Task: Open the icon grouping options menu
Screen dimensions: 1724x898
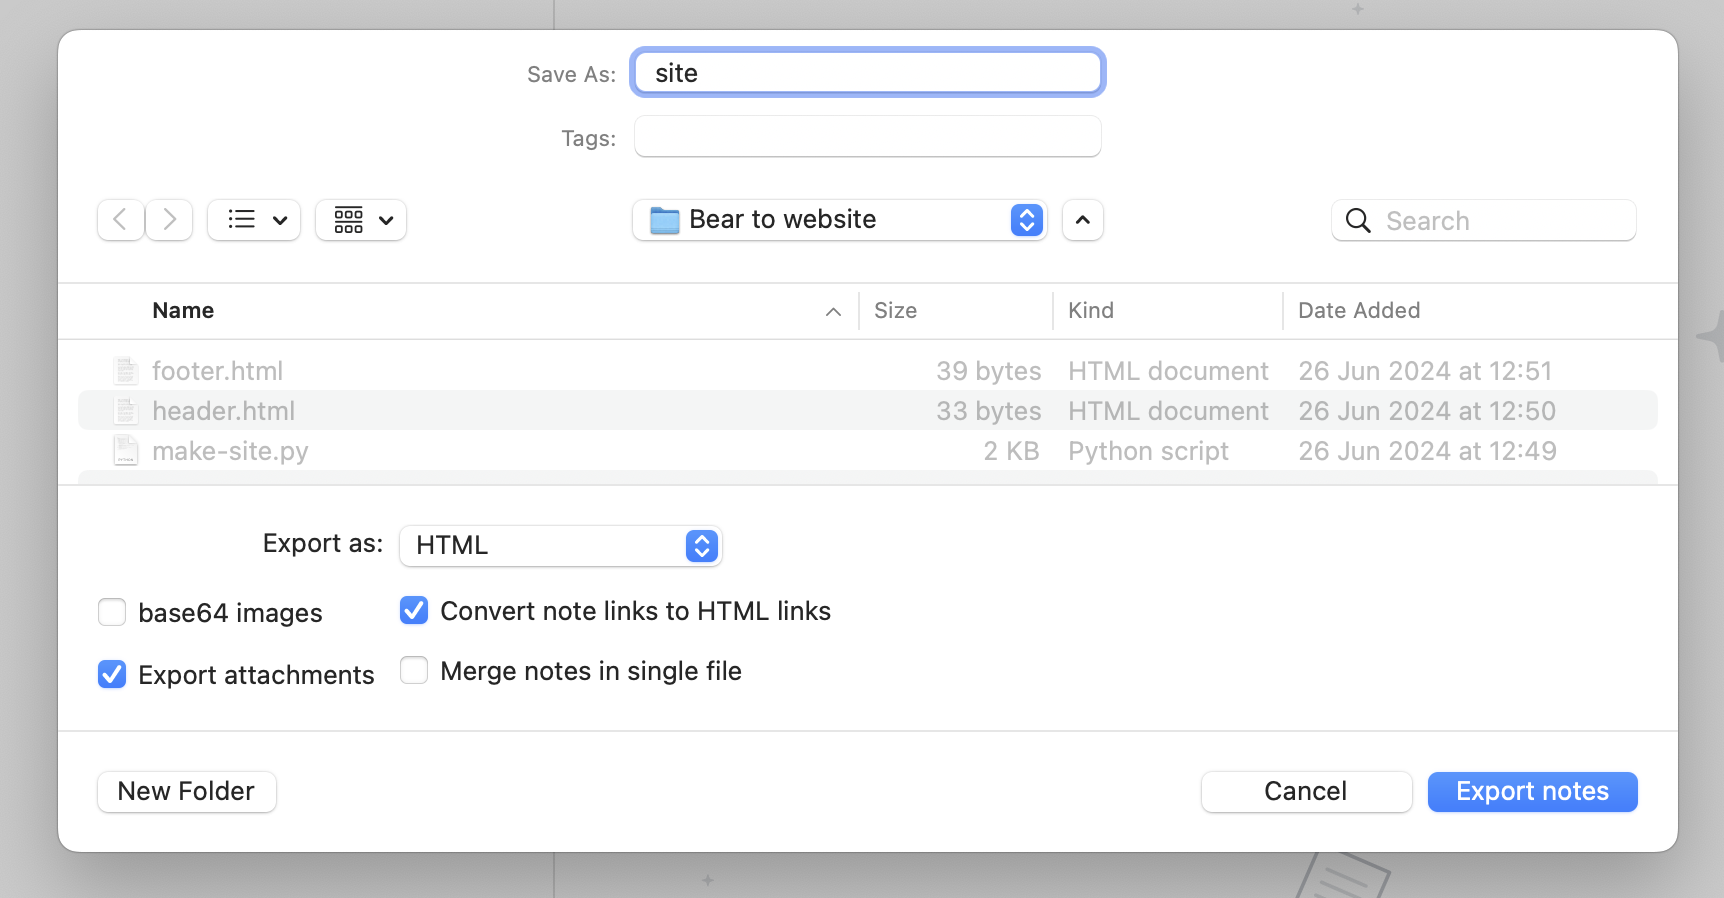Action: [361, 220]
